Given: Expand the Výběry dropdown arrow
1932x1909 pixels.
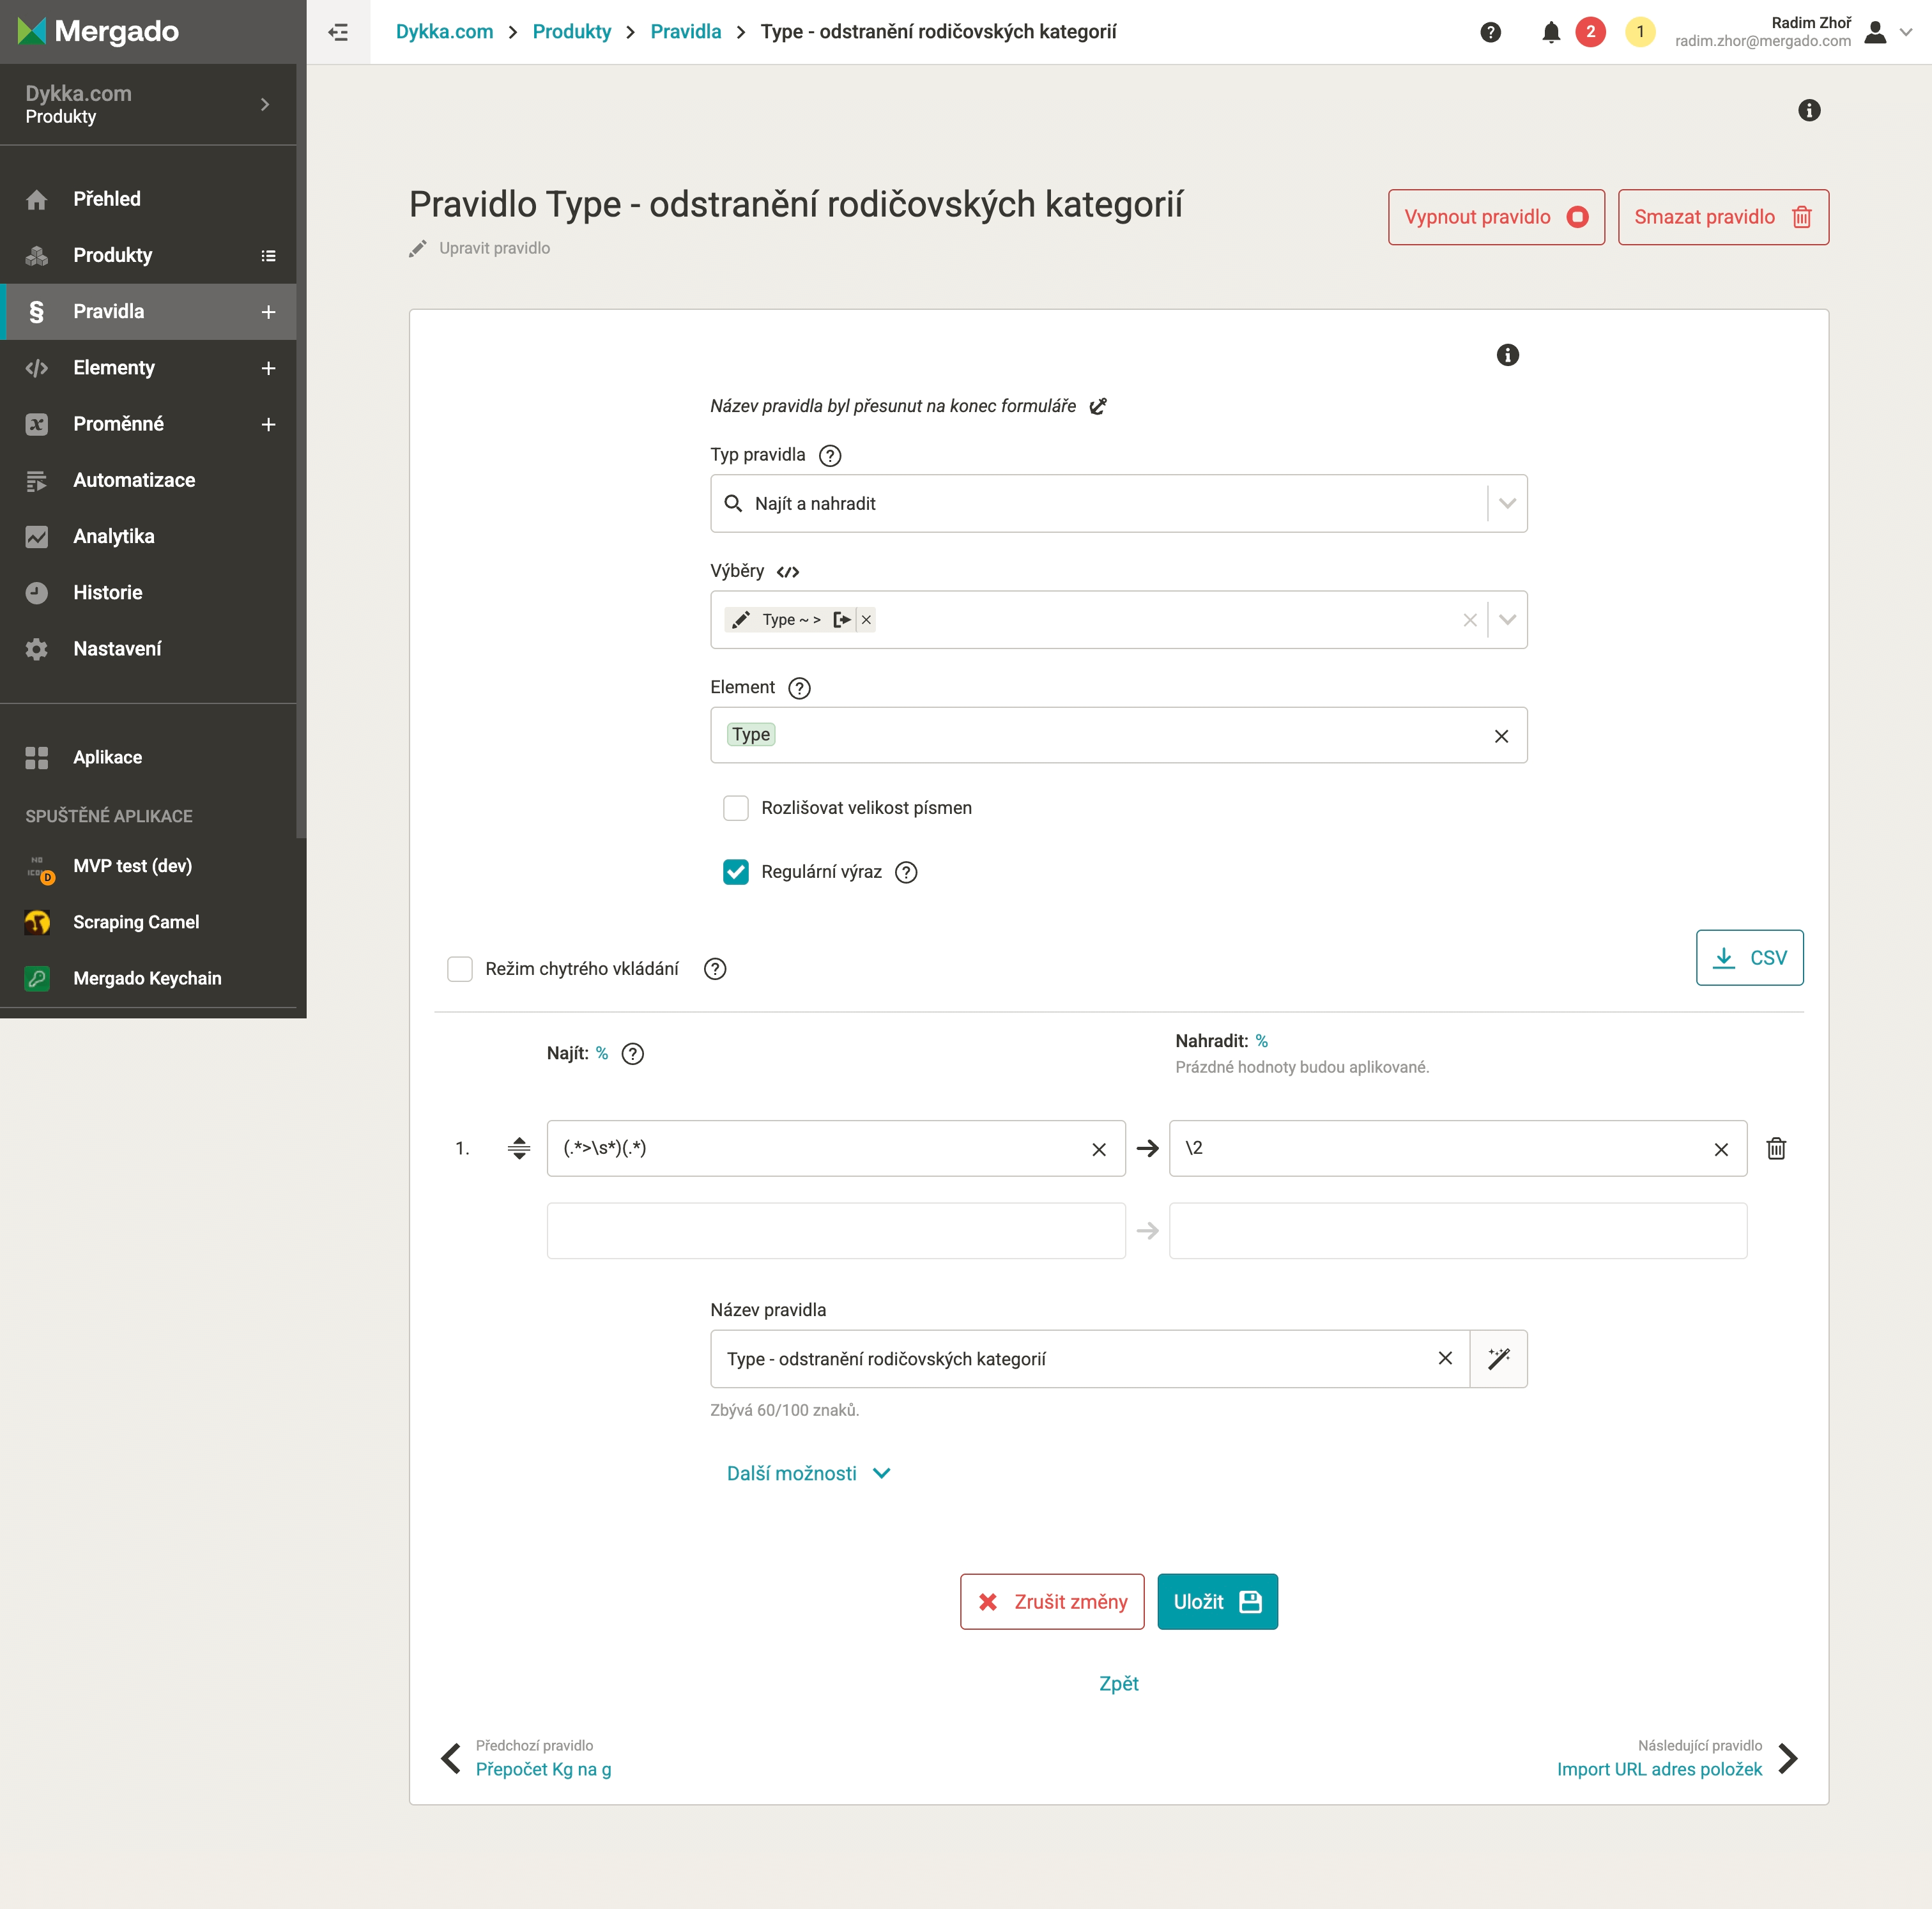Looking at the screenshot, I should [x=1507, y=620].
